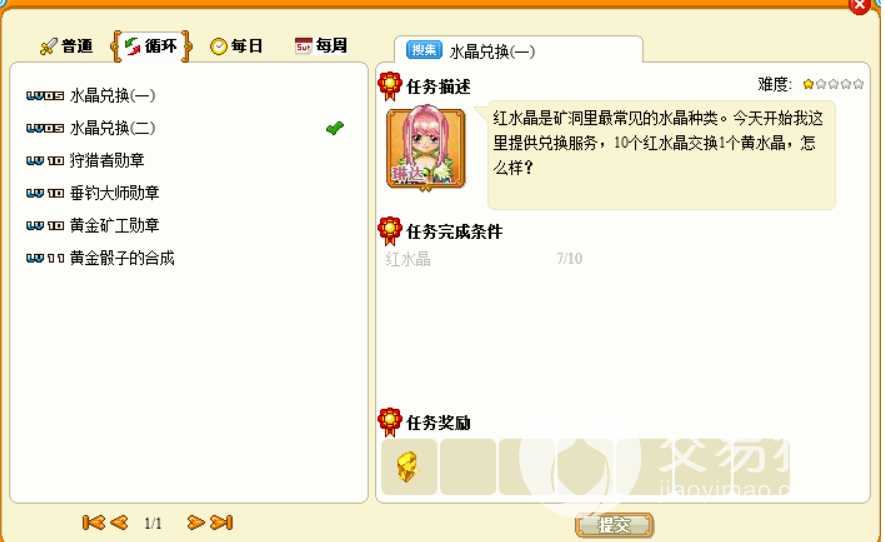Click the 搜集 quest type badge
Viewport: 885px width, 542px height.
coord(424,50)
